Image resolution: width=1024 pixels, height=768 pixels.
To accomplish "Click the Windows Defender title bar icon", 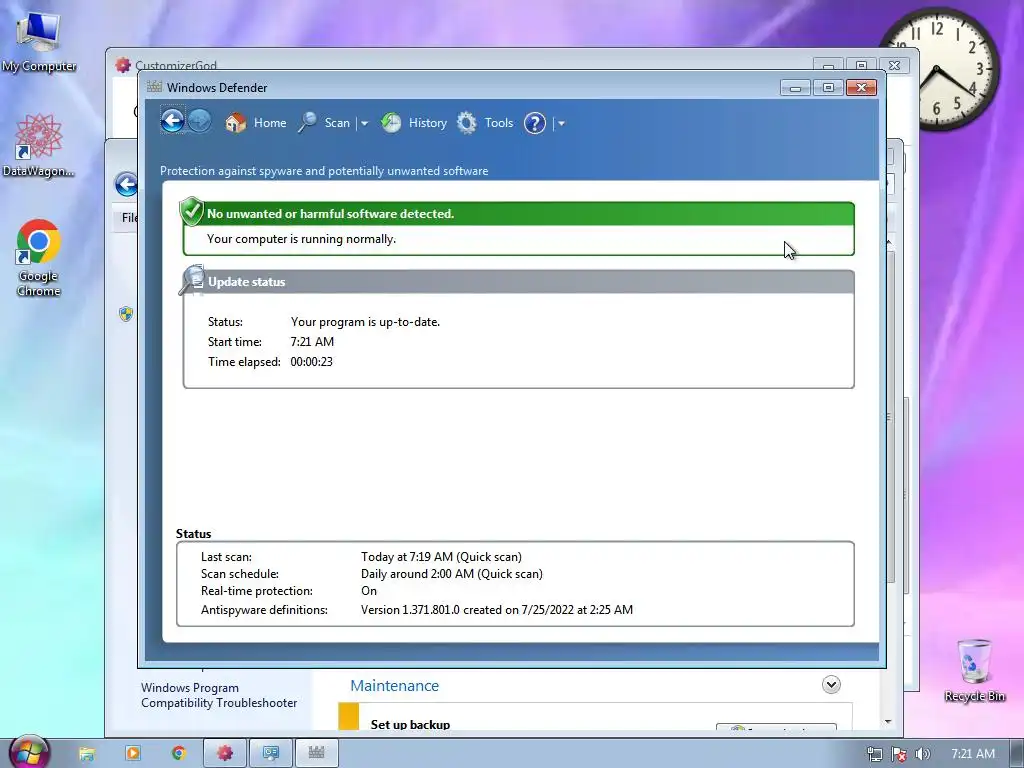I will [154, 87].
